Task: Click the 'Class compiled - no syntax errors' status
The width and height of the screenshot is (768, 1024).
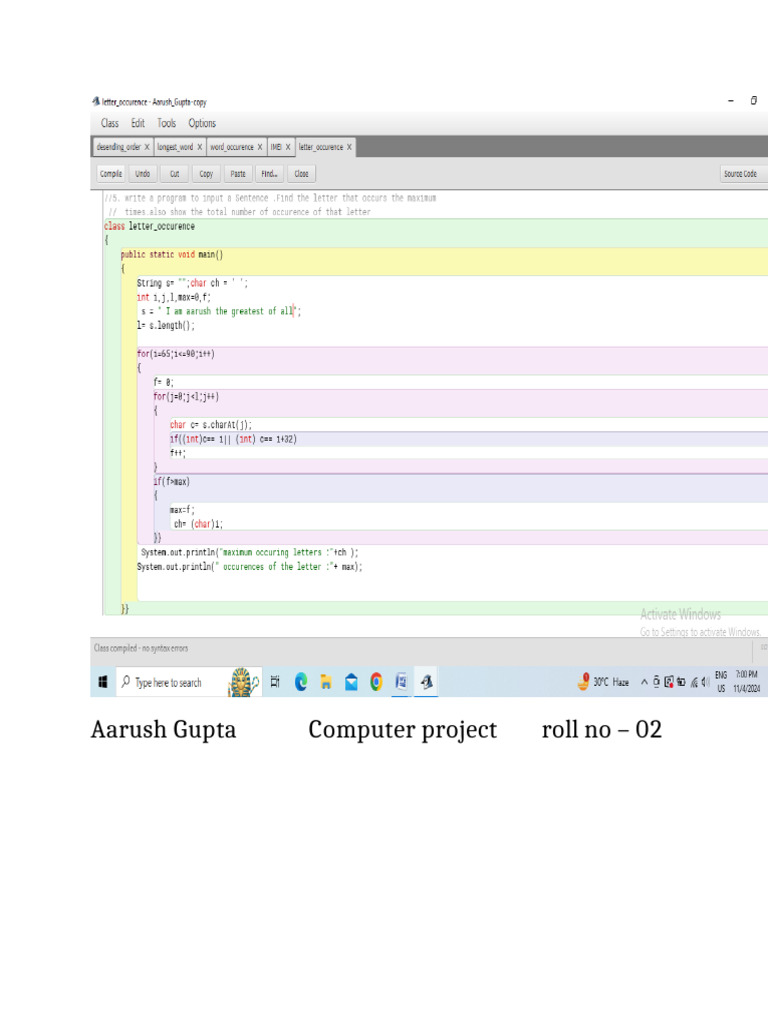Action: [x=141, y=648]
